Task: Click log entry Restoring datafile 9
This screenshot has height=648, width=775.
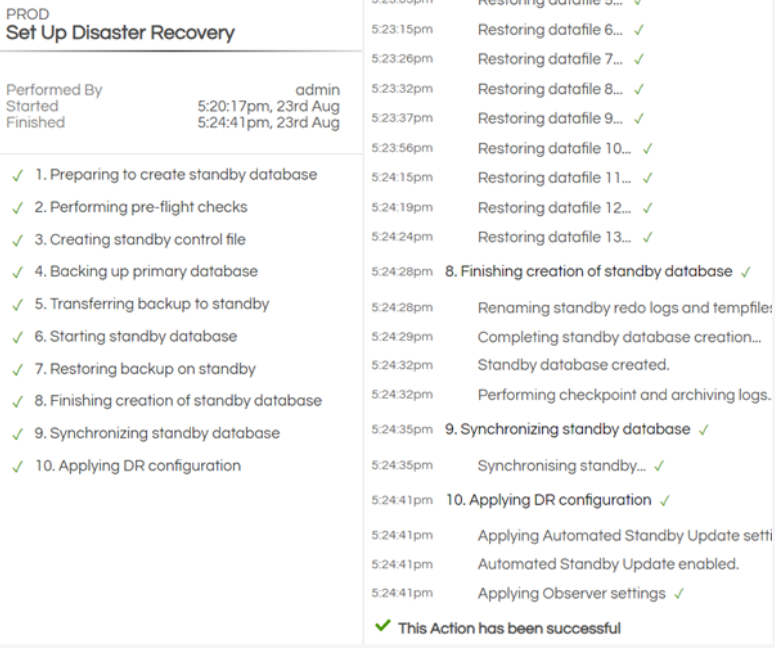Action: (550, 119)
